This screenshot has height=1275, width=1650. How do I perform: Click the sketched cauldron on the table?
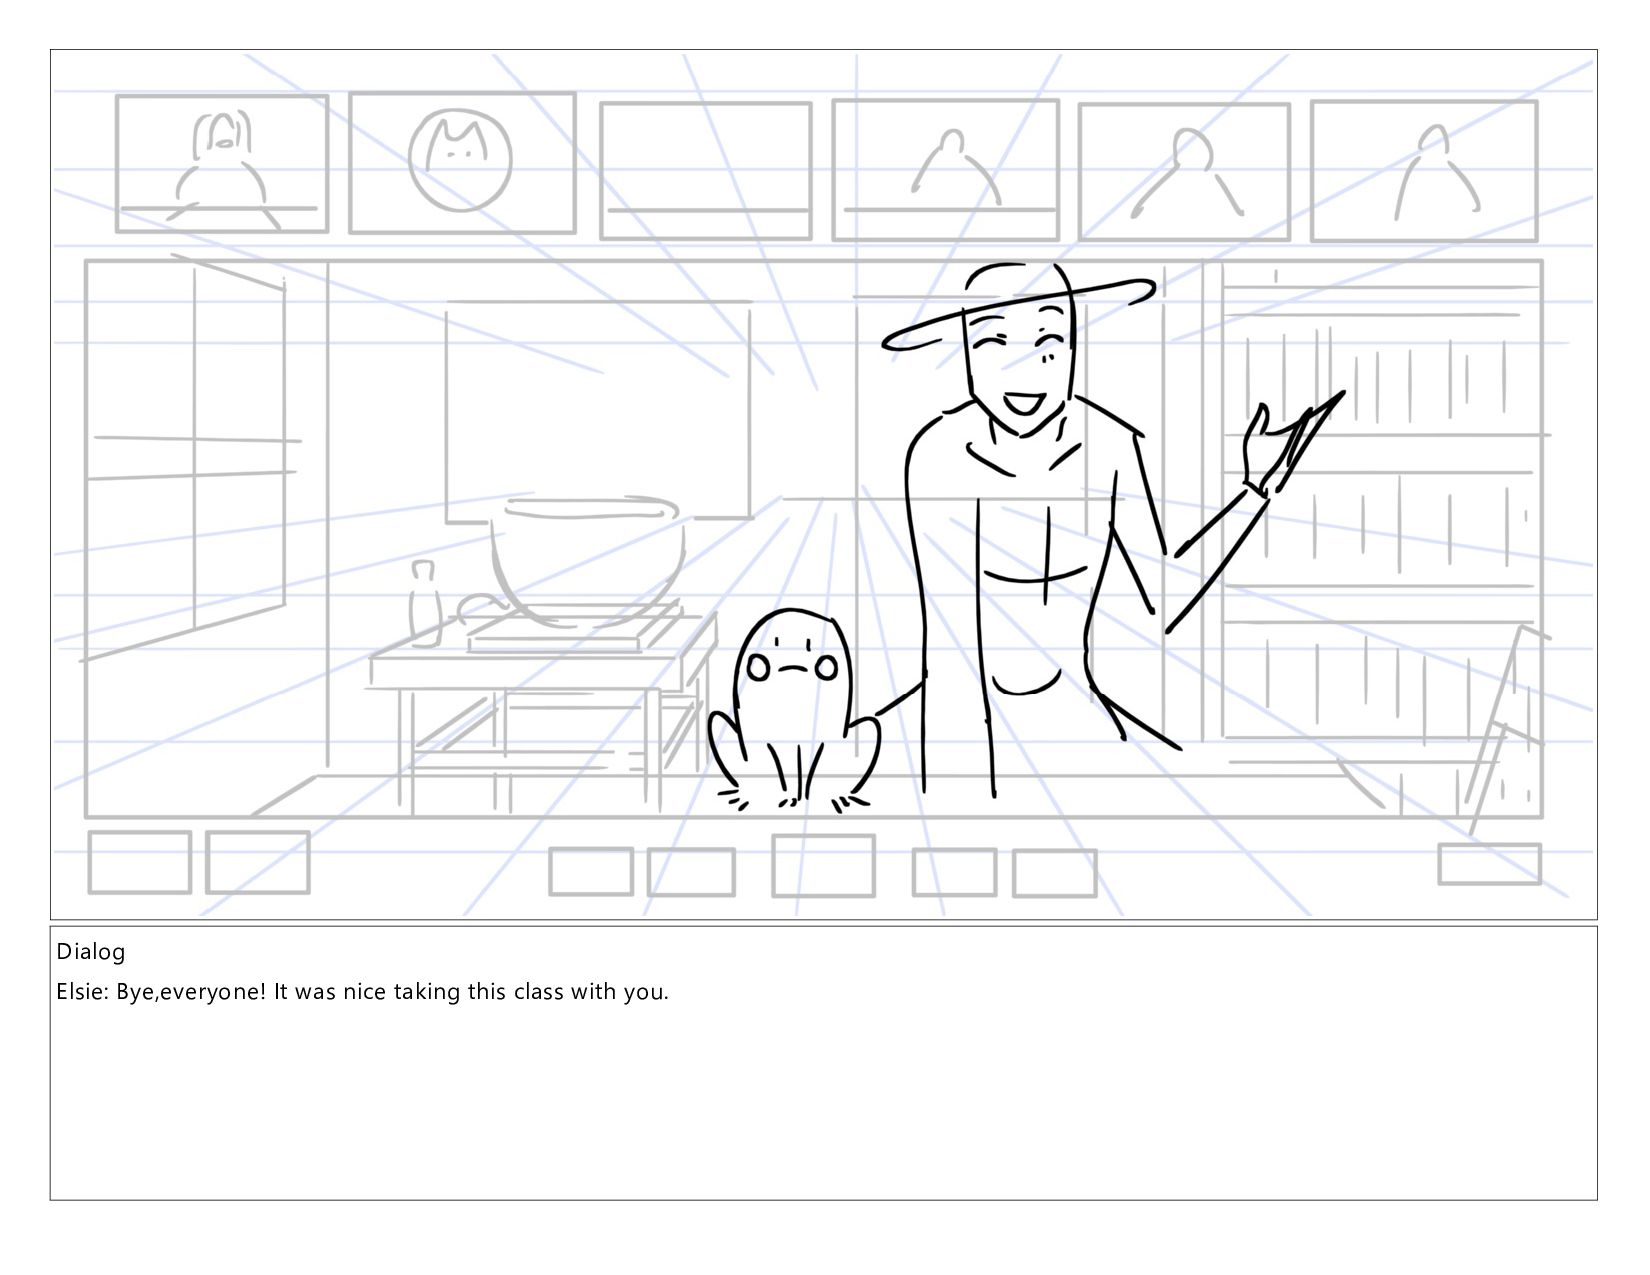pyautogui.click(x=587, y=561)
